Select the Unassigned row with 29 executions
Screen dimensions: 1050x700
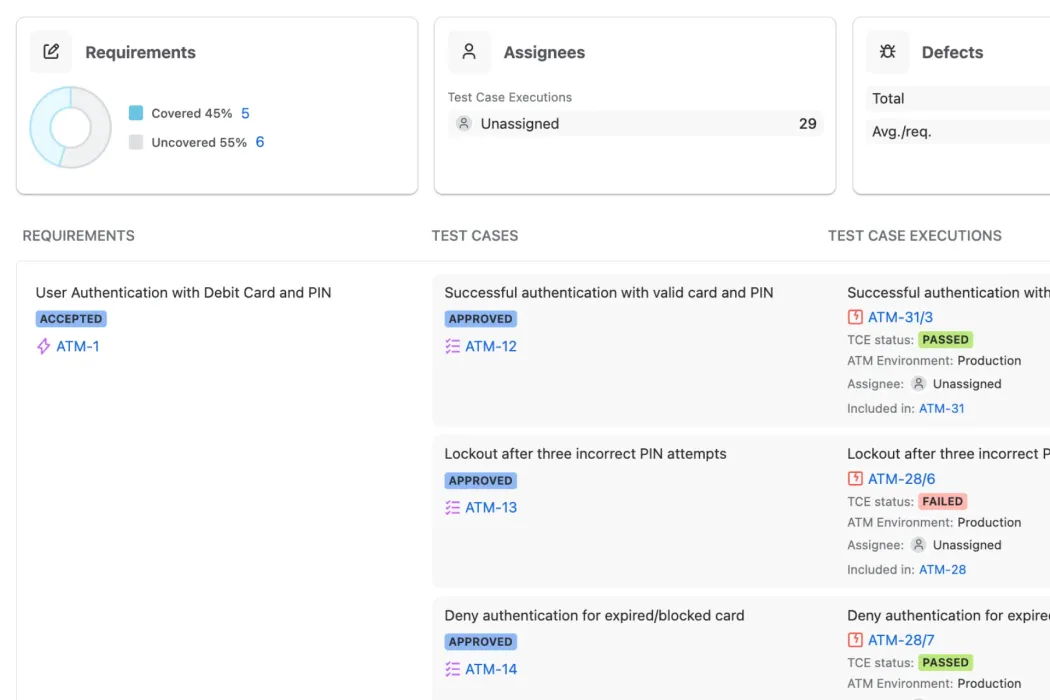pos(635,124)
